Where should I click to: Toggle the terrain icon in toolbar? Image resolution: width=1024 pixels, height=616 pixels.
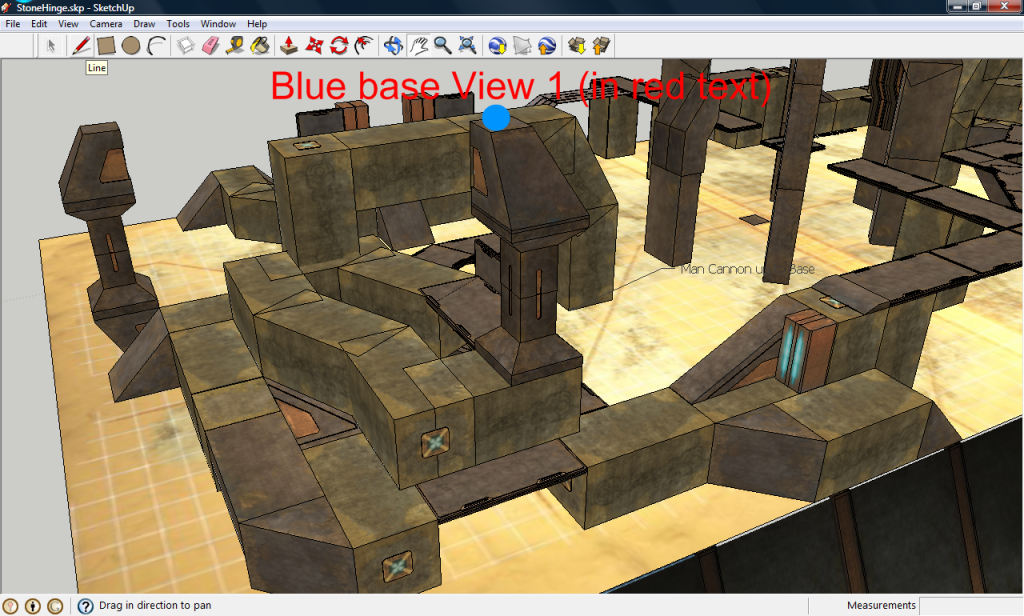point(522,46)
